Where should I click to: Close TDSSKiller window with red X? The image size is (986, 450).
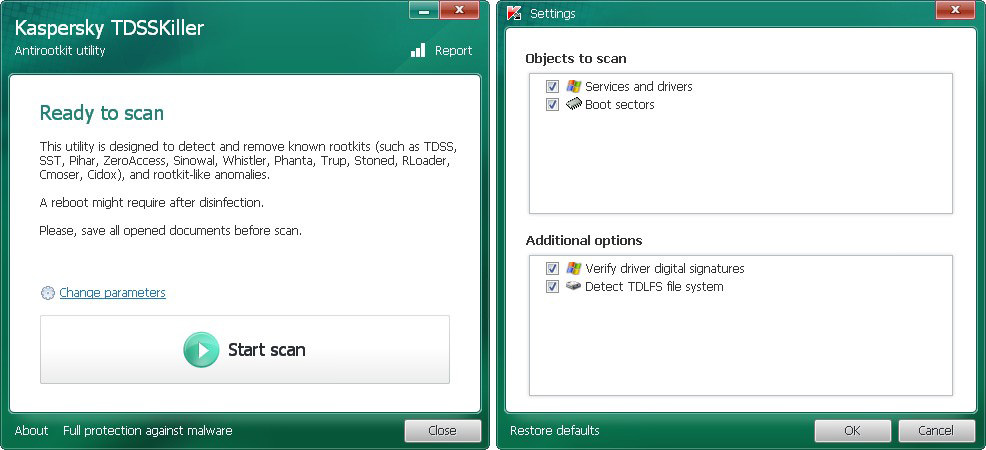[x=460, y=10]
